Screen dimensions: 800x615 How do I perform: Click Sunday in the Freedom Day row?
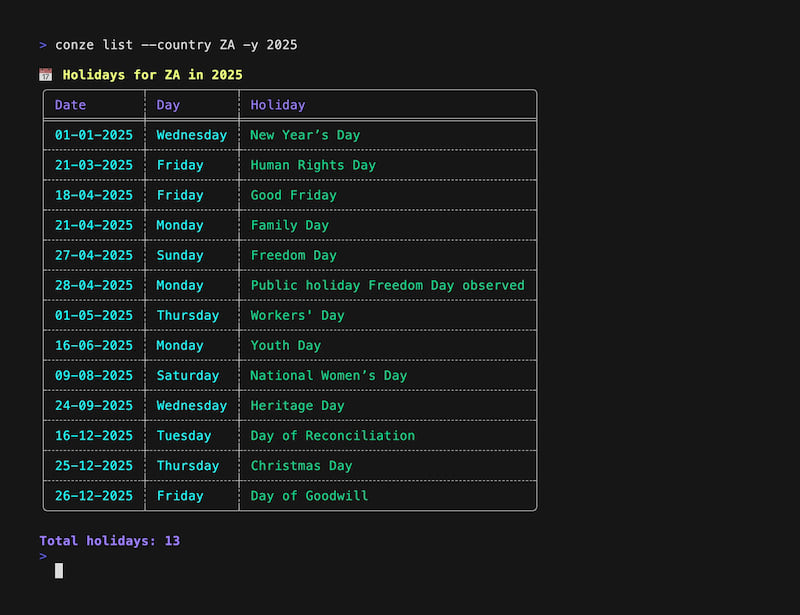coord(180,255)
